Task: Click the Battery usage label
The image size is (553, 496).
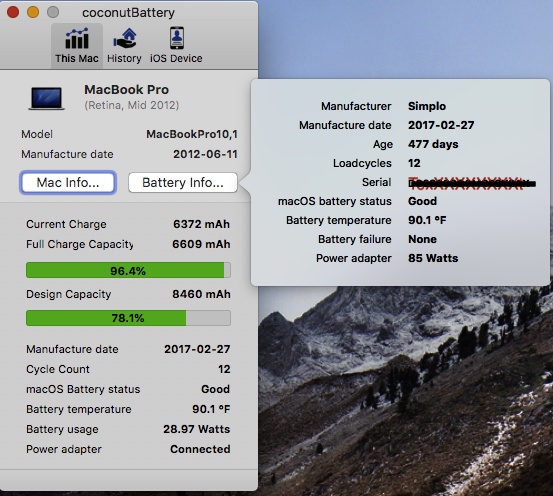Action: pyautogui.click(x=62, y=429)
